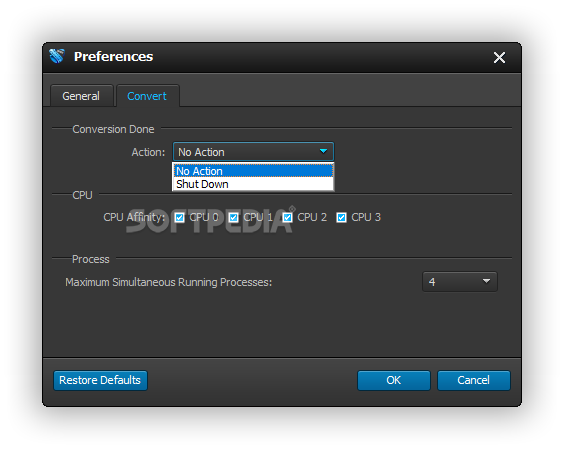
Task: Select the Convert tab
Action: coord(147,96)
